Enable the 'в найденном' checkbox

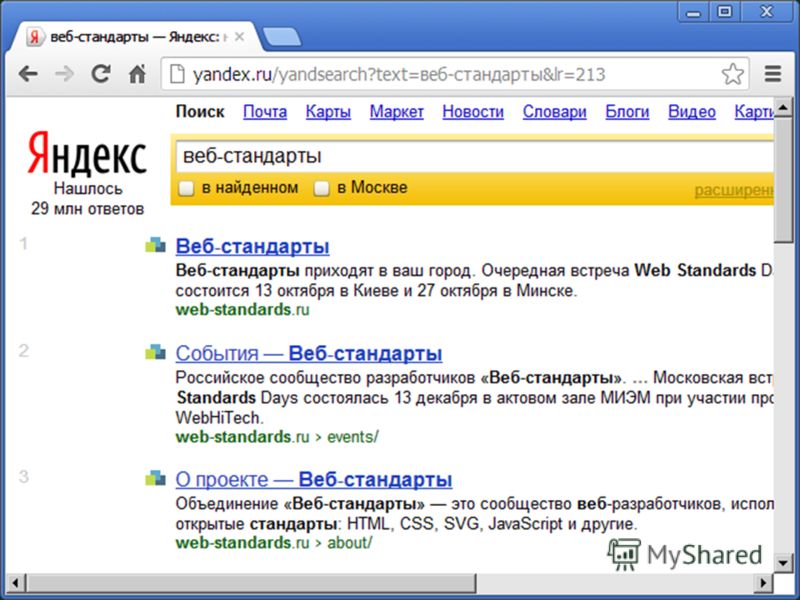click(x=186, y=188)
